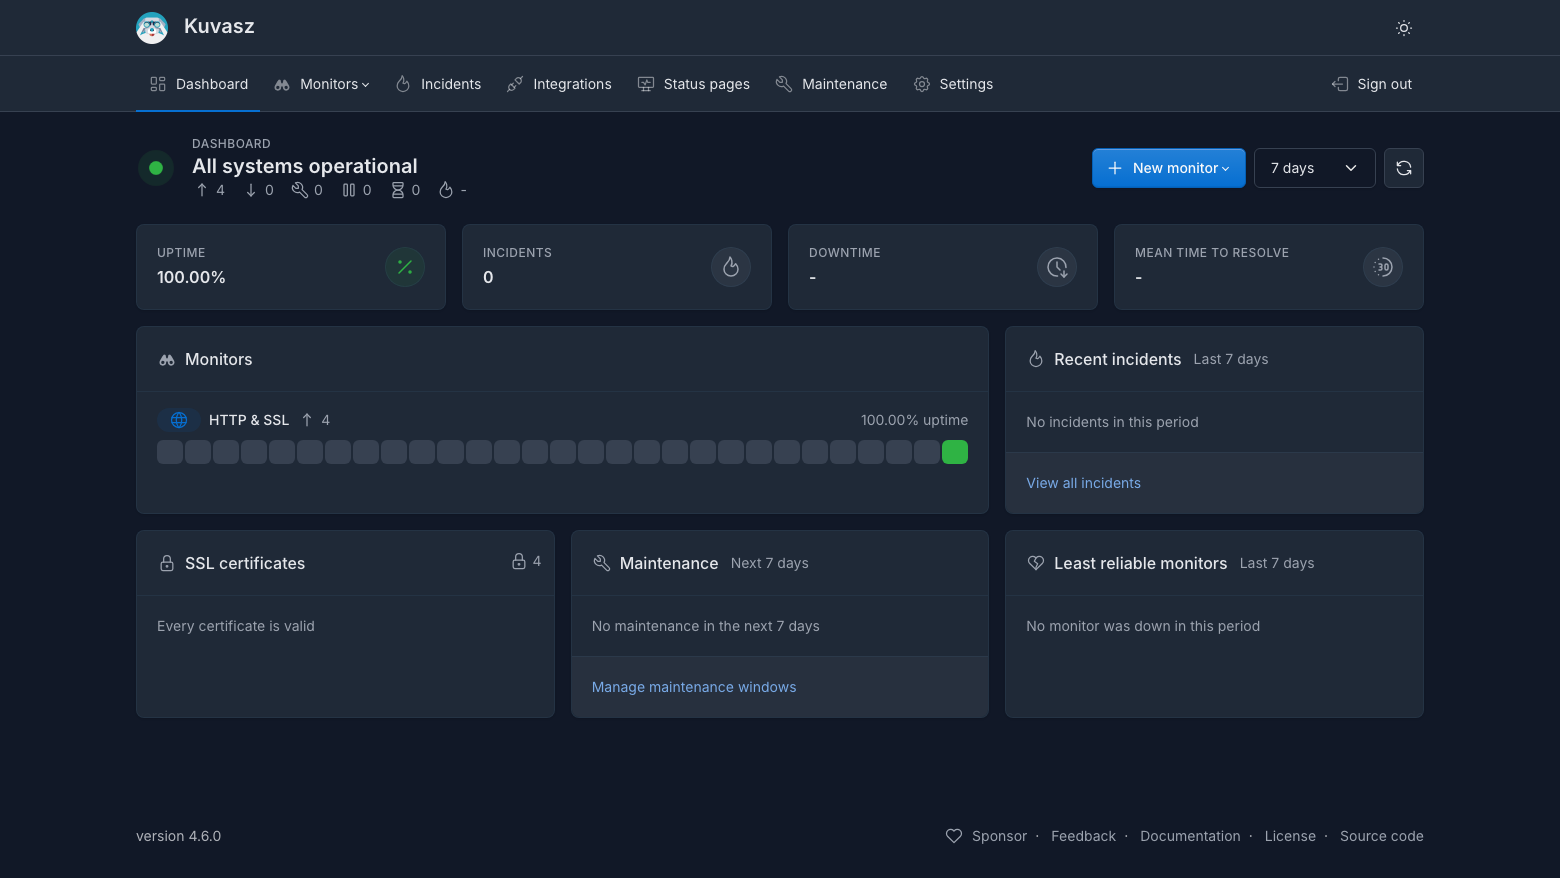Open the Integrations page
1560x878 pixels.
(x=559, y=84)
